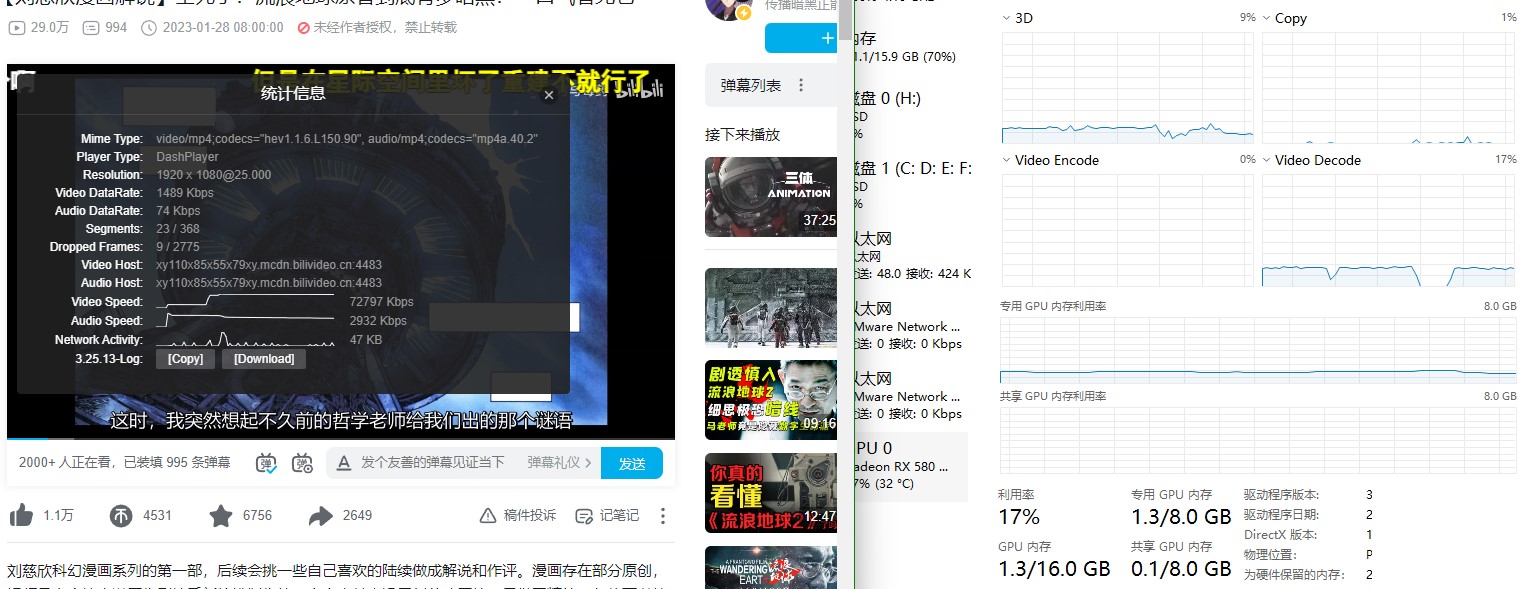1522x589 pixels.
Task: Close the 统计信息 stats panel
Action: pyautogui.click(x=548, y=95)
